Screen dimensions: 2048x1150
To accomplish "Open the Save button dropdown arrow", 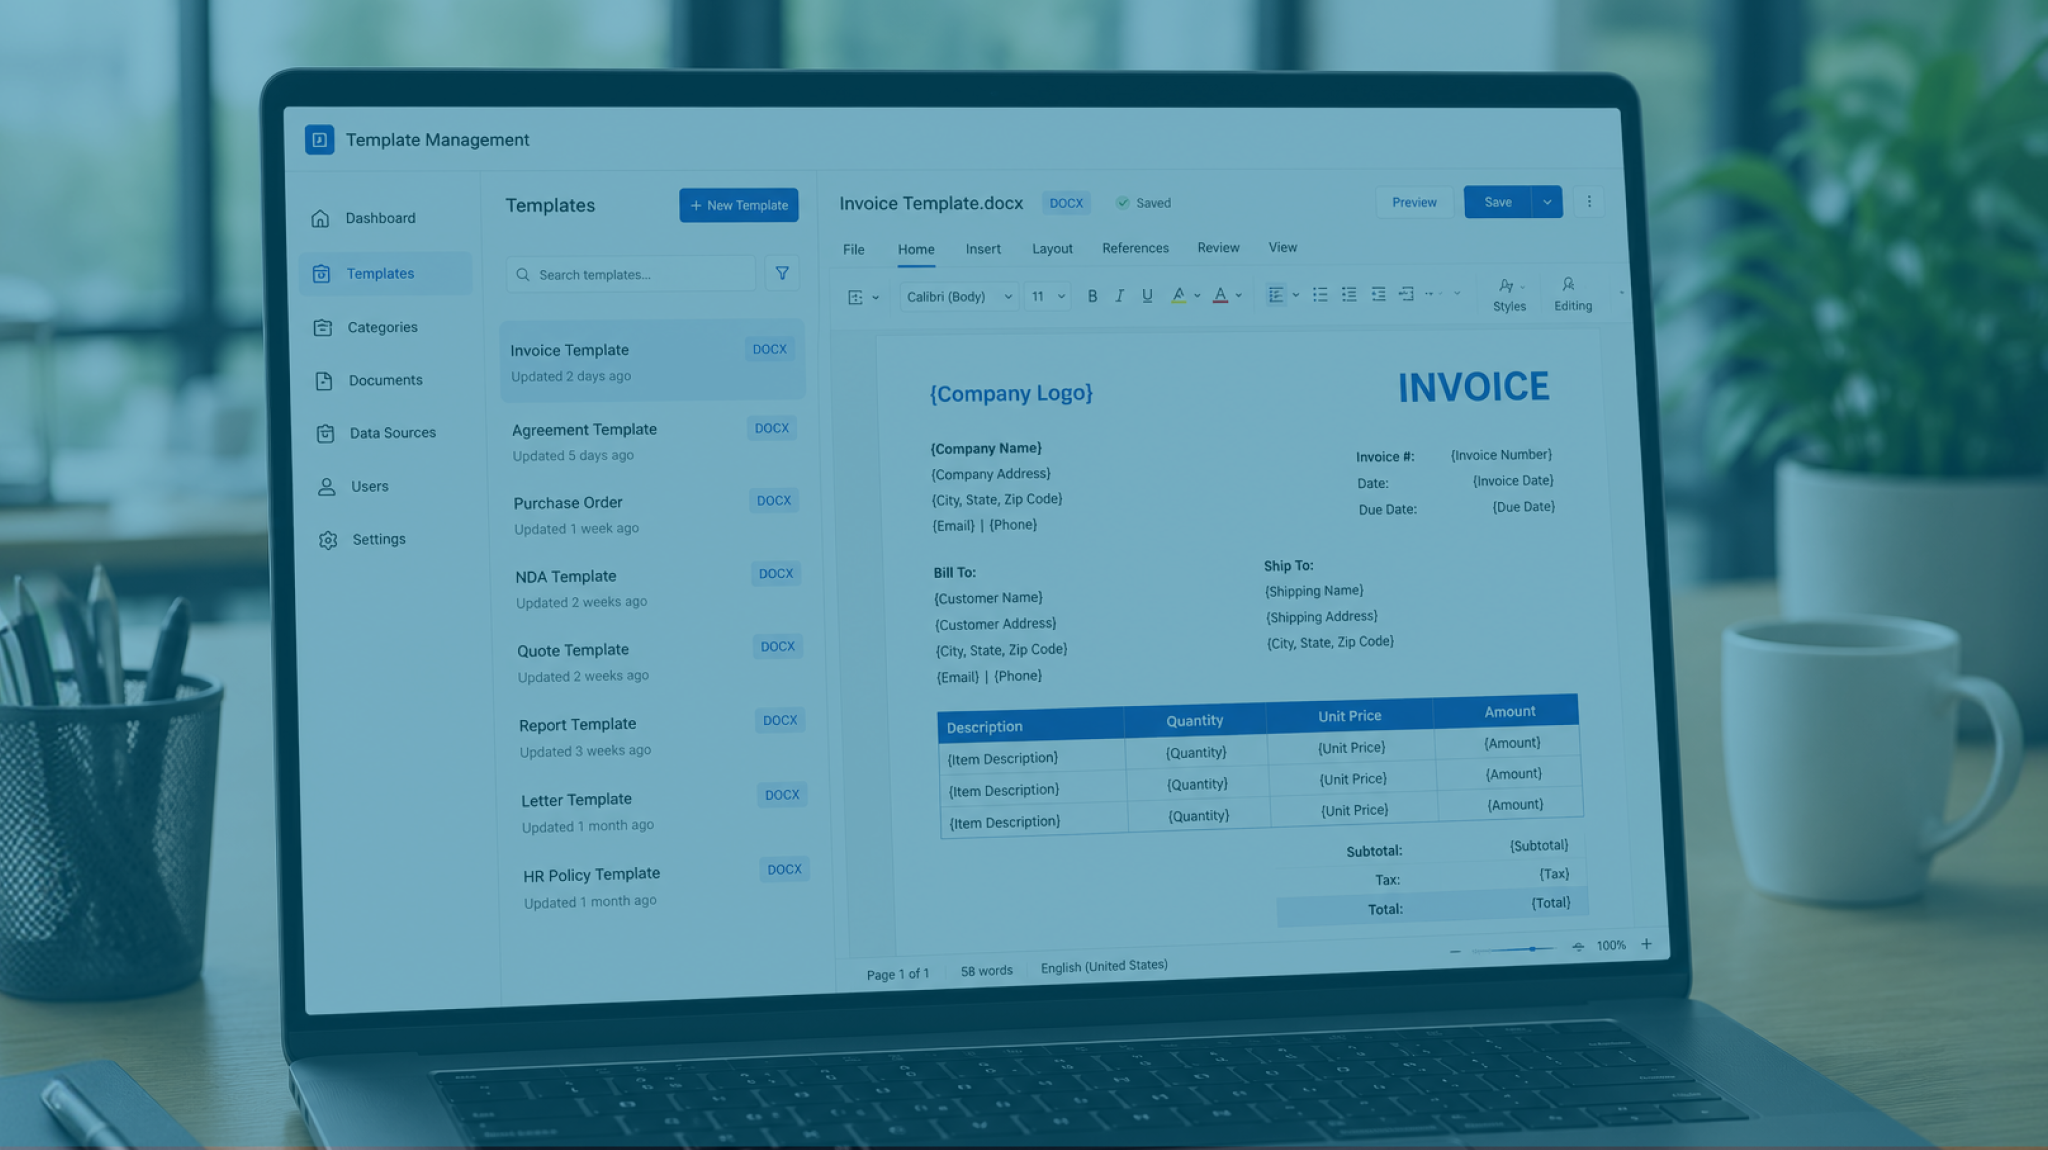I will pos(1547,202).
